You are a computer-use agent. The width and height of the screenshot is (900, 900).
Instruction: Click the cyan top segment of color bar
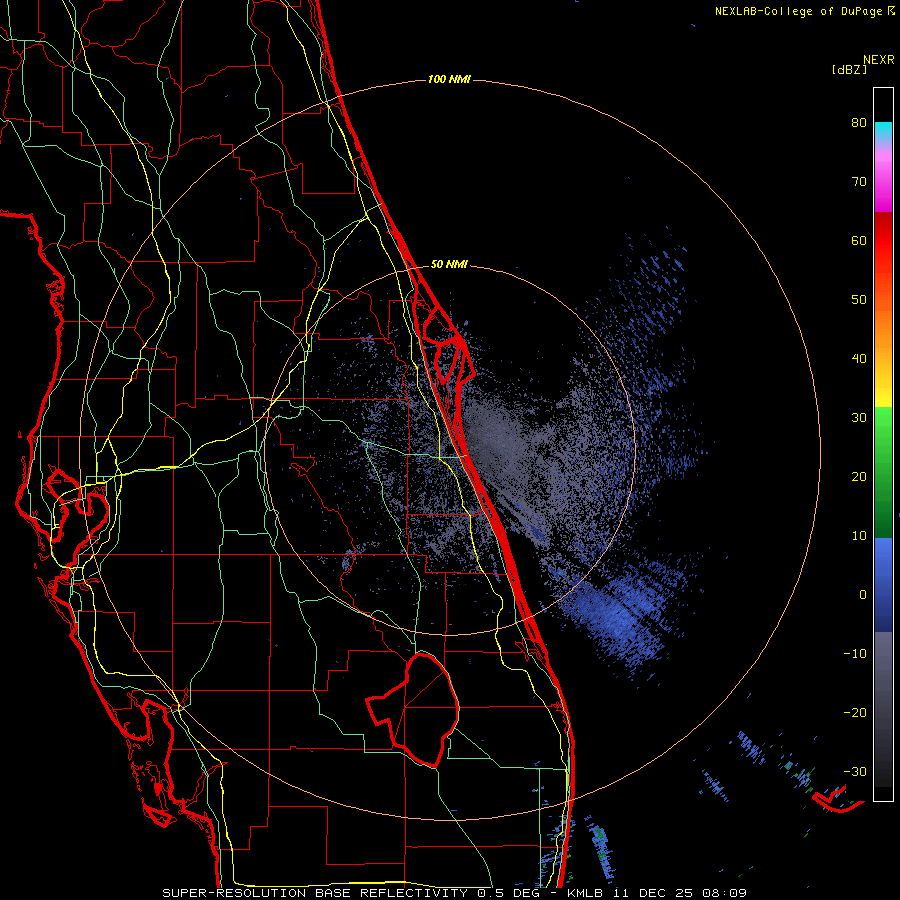point(883,132)
